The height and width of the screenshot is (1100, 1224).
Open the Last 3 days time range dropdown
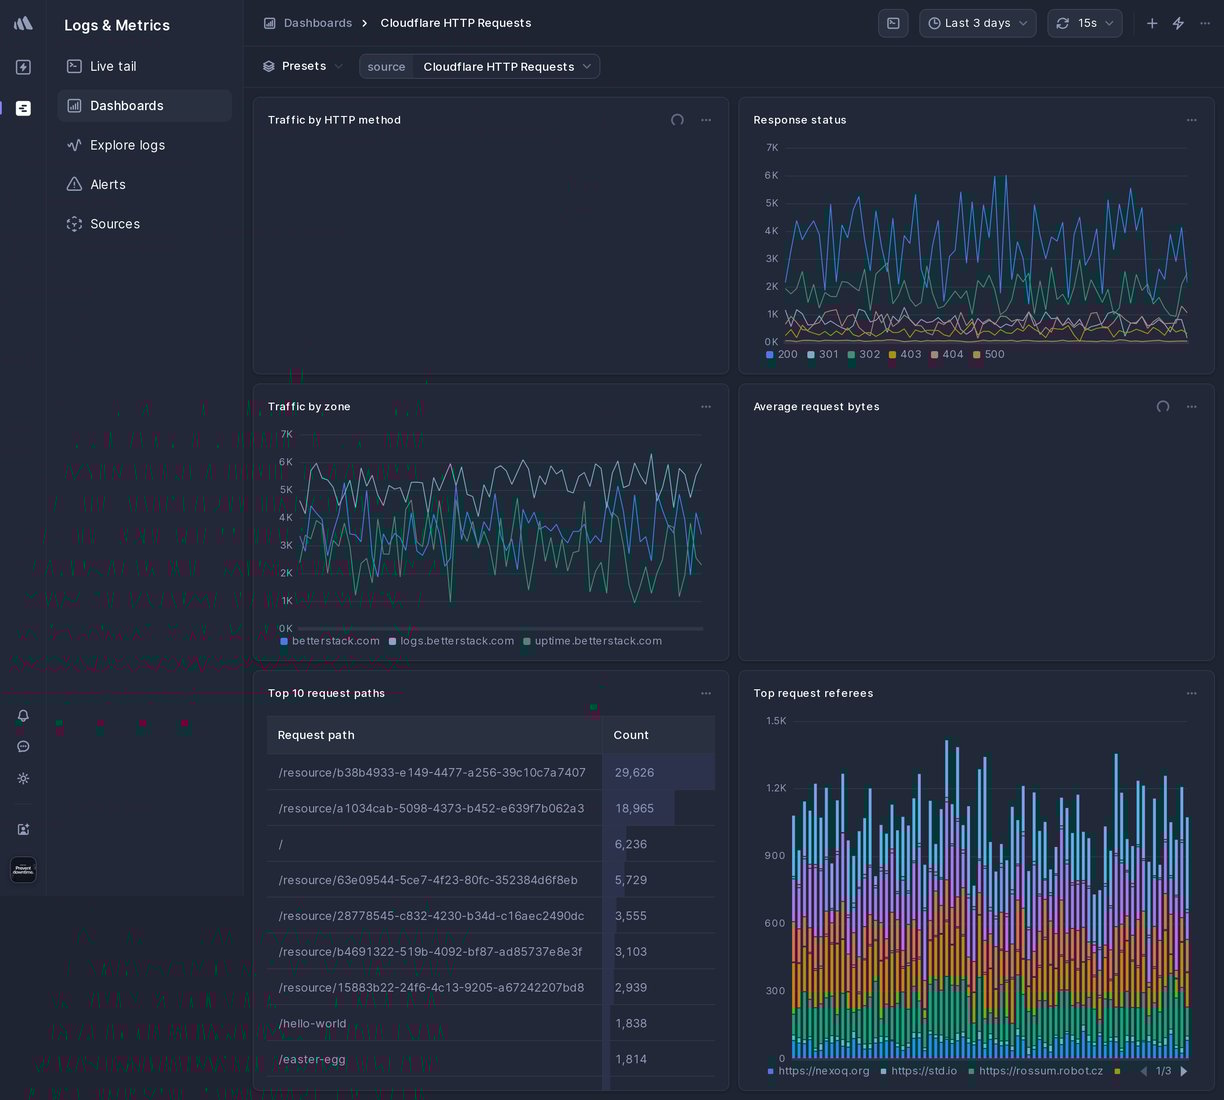[x=977, y=23]
